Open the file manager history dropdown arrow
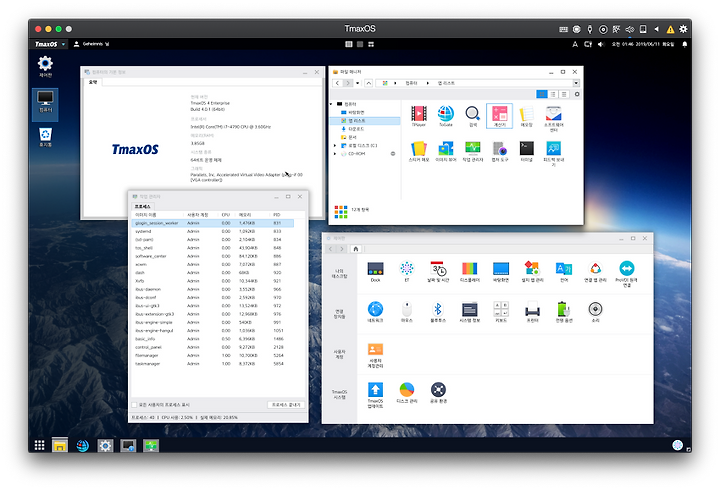 pyautogui.click(x=358, y=83)
